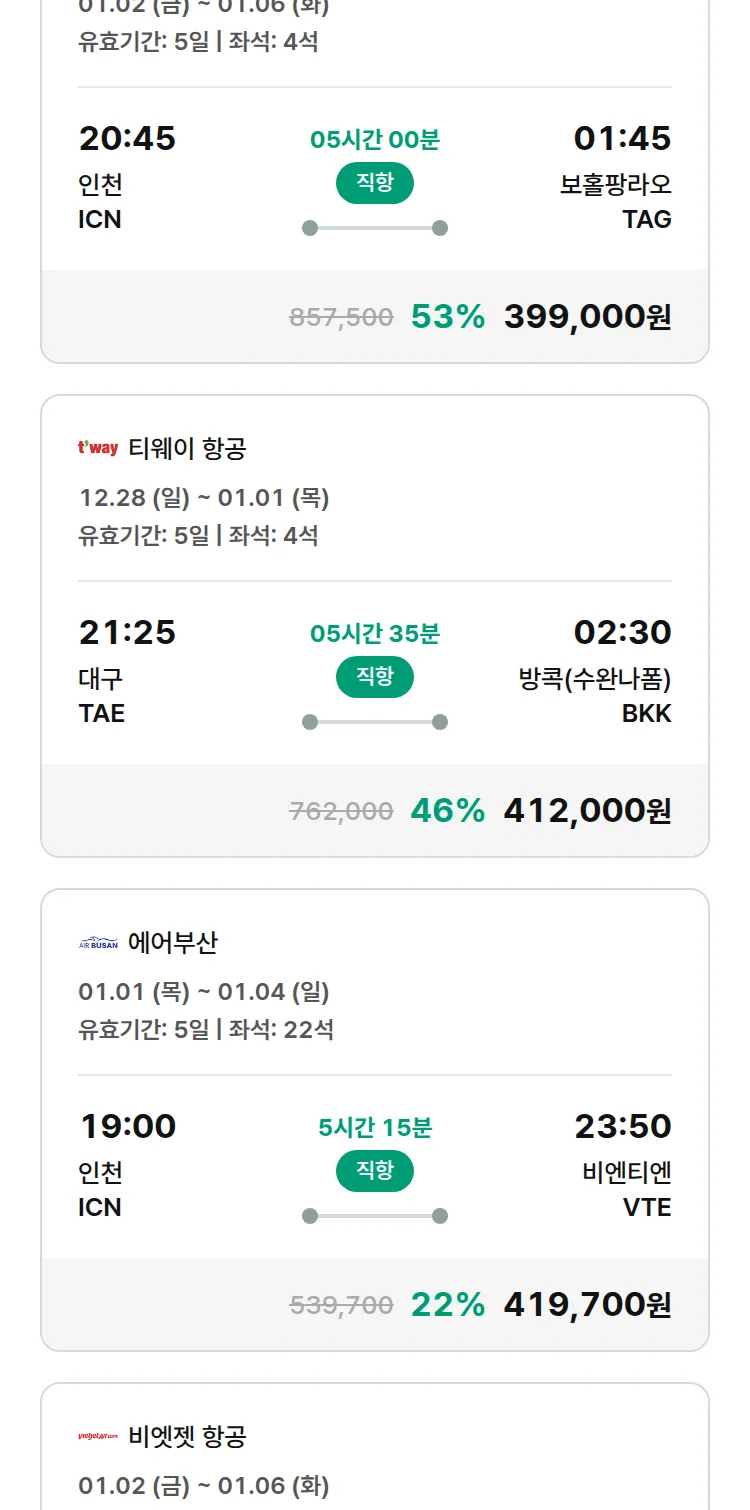This screenshot has width=750, height=1510.
Task: Select the 399,000원 fare
Action: pyautogui.click(x=587, y=317)
